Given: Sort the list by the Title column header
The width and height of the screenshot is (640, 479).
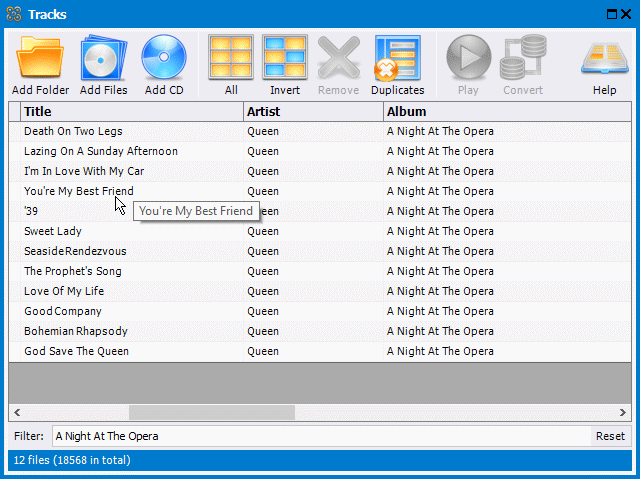Looking at the screenshot, I should click(x=131, y=111).
